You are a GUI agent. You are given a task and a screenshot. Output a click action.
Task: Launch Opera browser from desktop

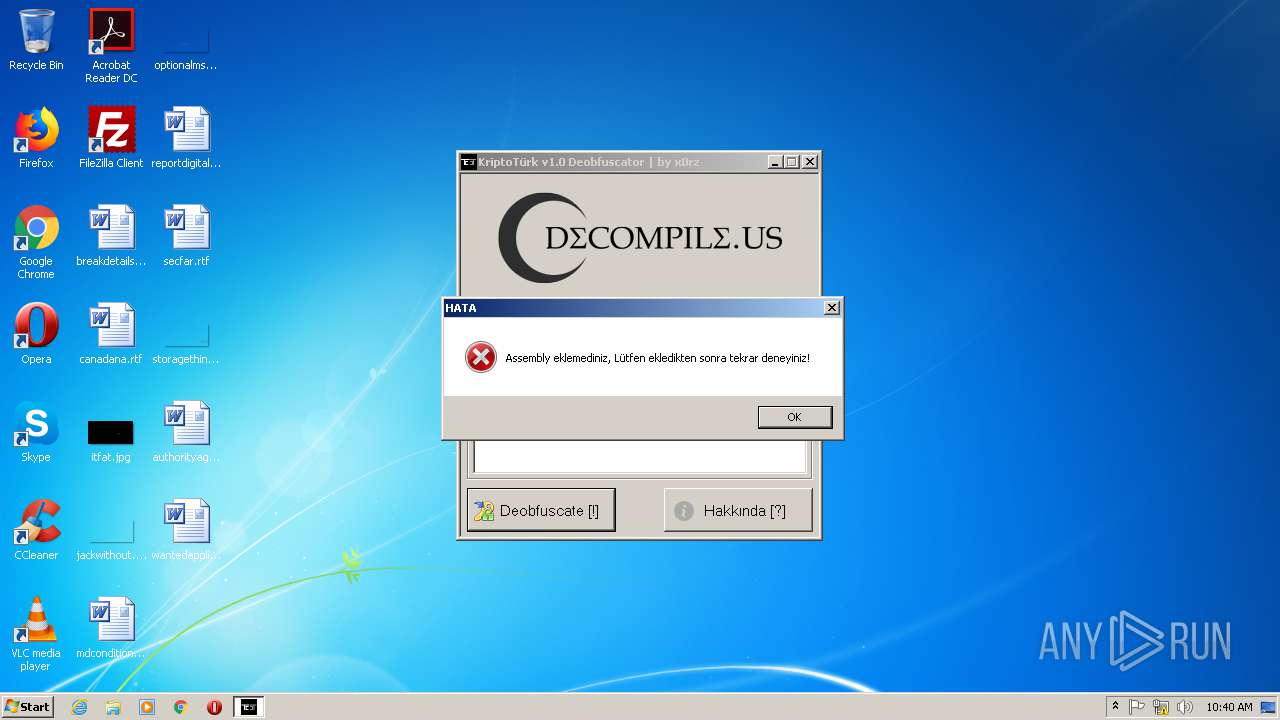(x=36, y=334)
